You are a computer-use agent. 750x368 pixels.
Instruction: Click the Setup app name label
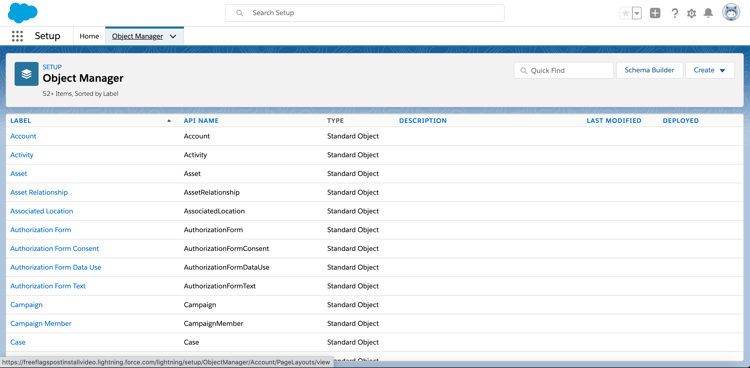pyautogui.click(x=47, y=36)
